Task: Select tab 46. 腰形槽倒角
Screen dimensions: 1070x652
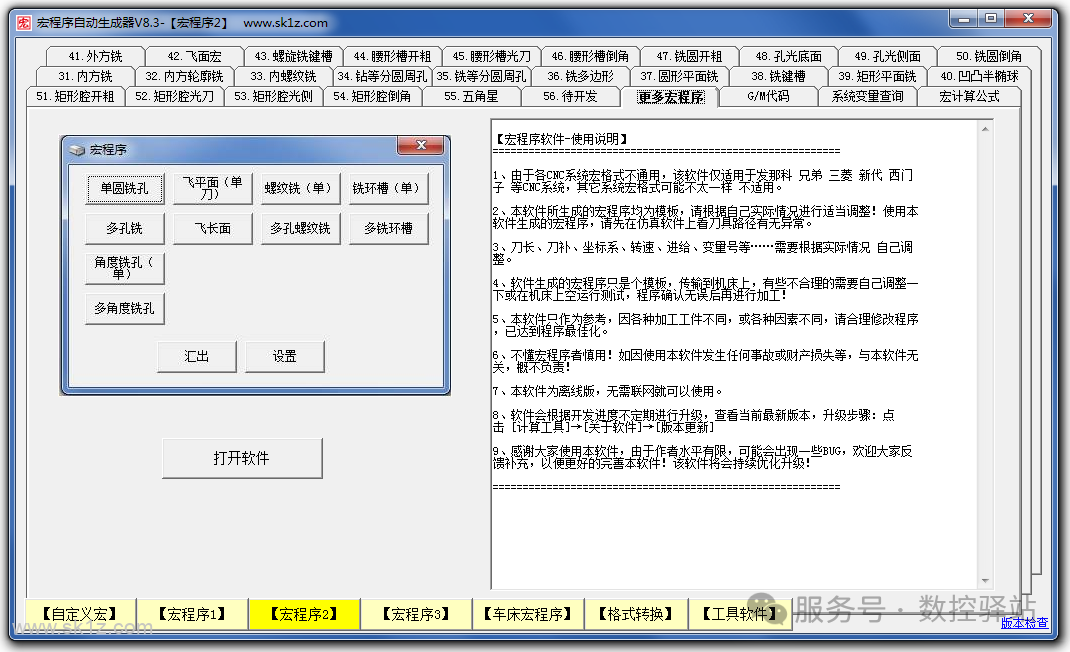Action: click(590, 56)
